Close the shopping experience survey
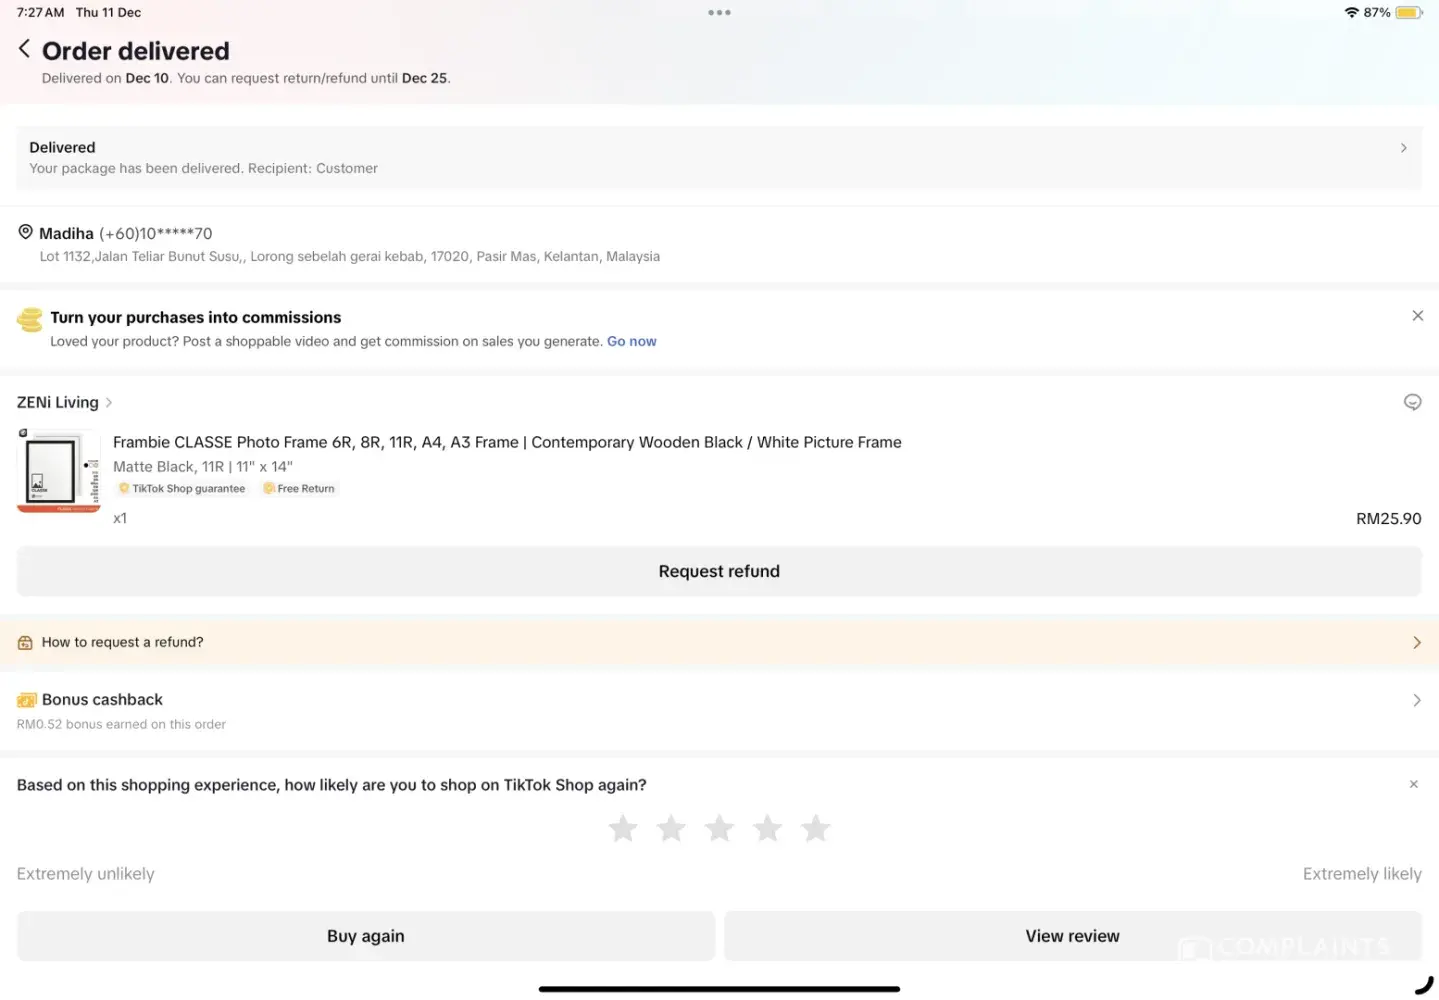Screen dimensions: 1439x1000 tap(1413, 785)
